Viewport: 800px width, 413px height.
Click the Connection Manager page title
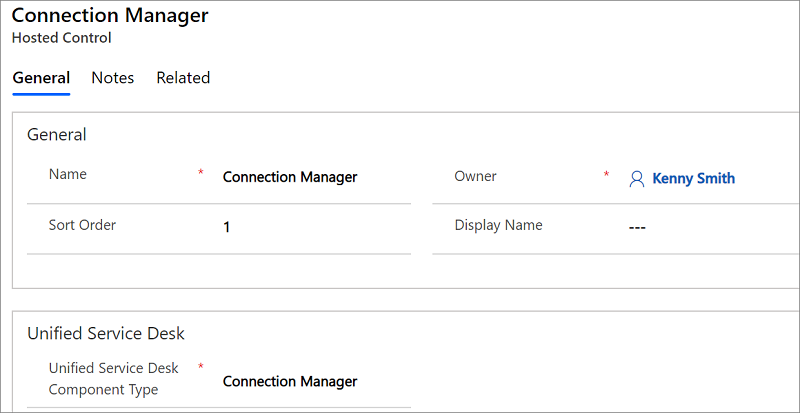[x=110, y=16]
